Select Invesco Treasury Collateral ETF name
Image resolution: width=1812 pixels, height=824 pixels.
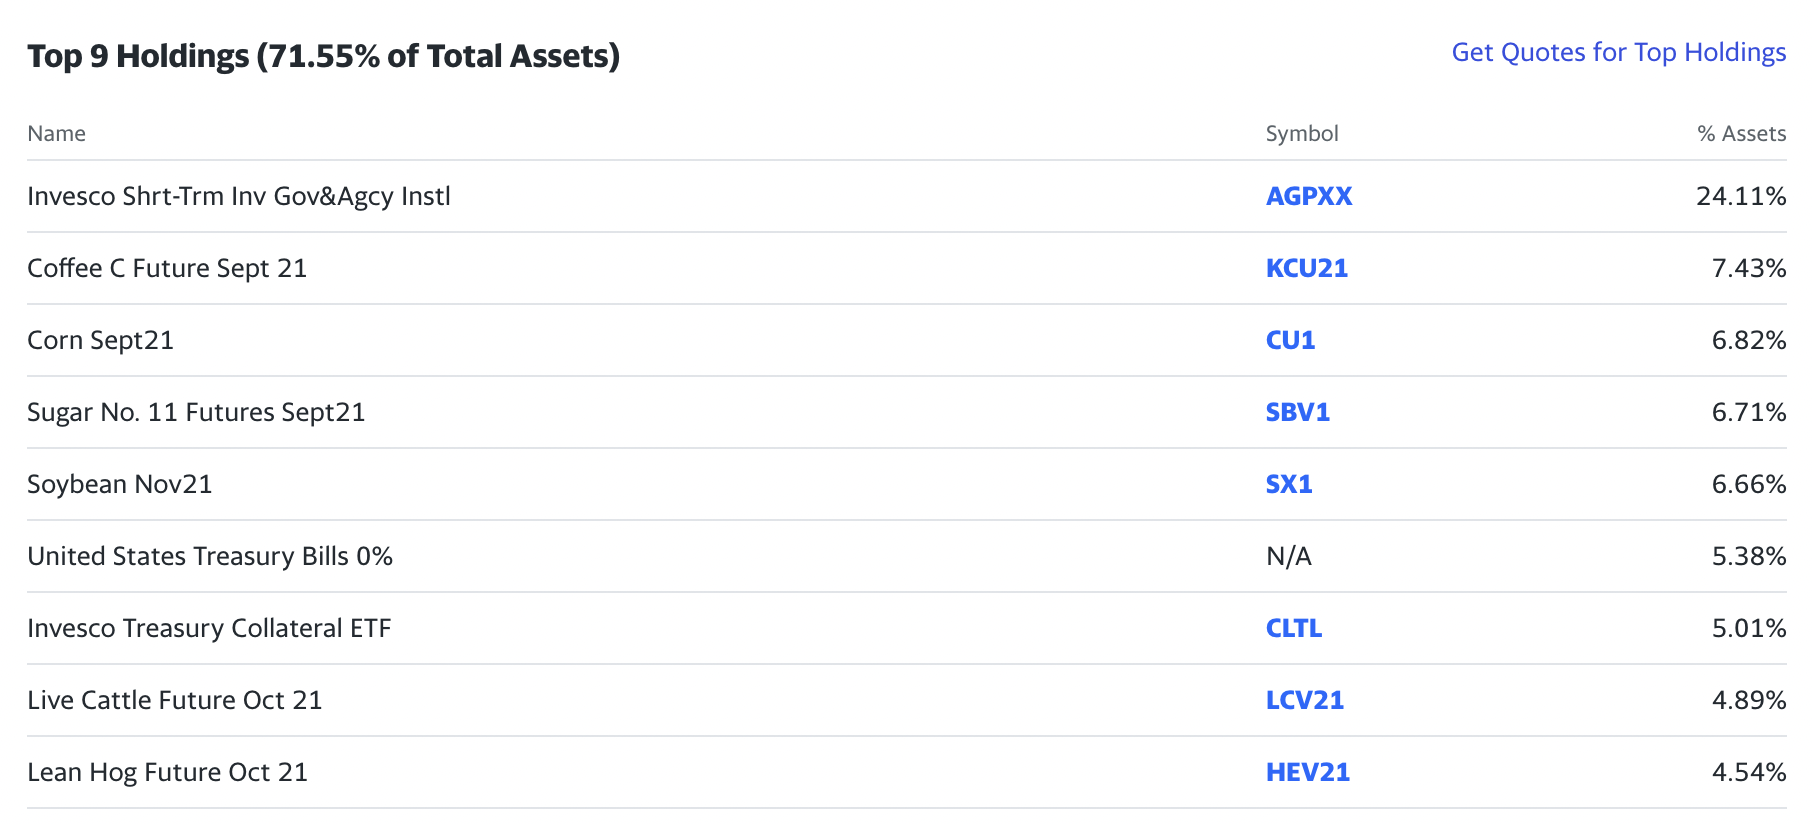pyautogui.click(x=209, y=628)
